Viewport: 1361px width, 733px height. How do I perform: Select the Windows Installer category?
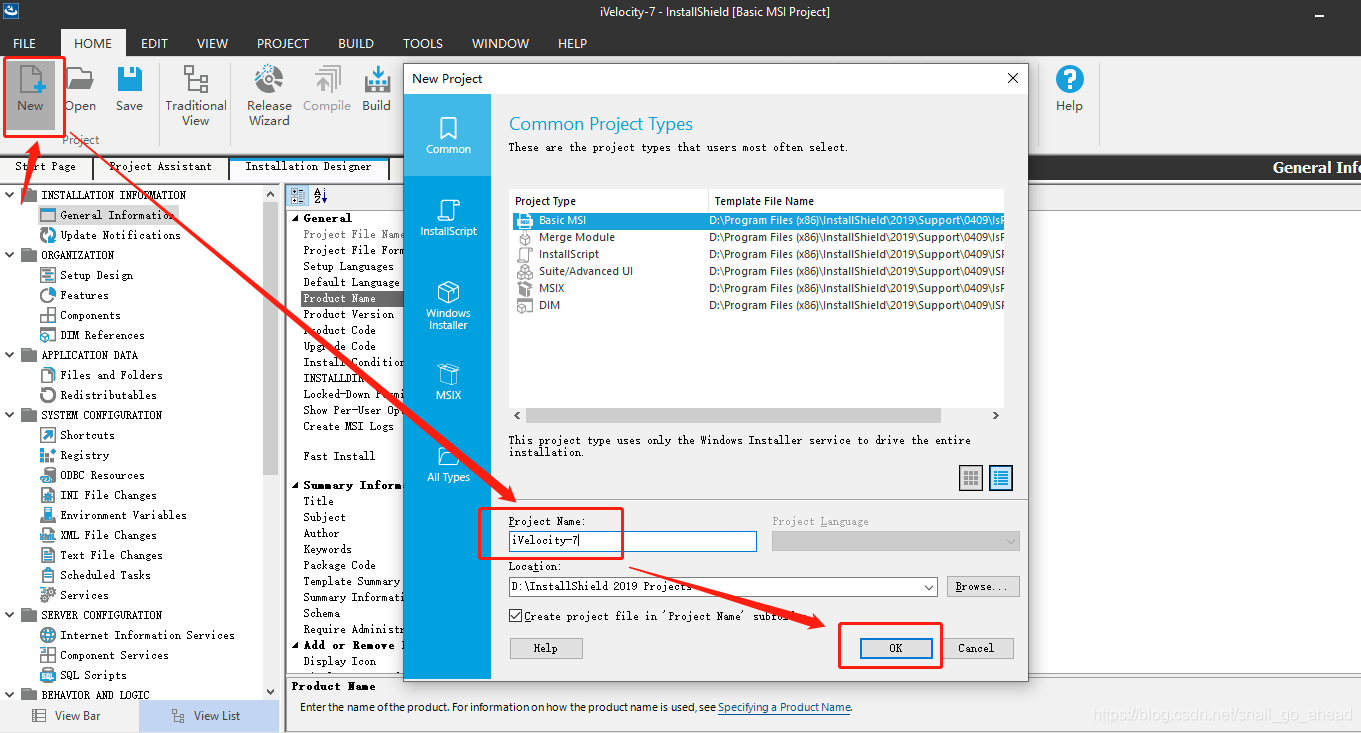tap(448, 304)
